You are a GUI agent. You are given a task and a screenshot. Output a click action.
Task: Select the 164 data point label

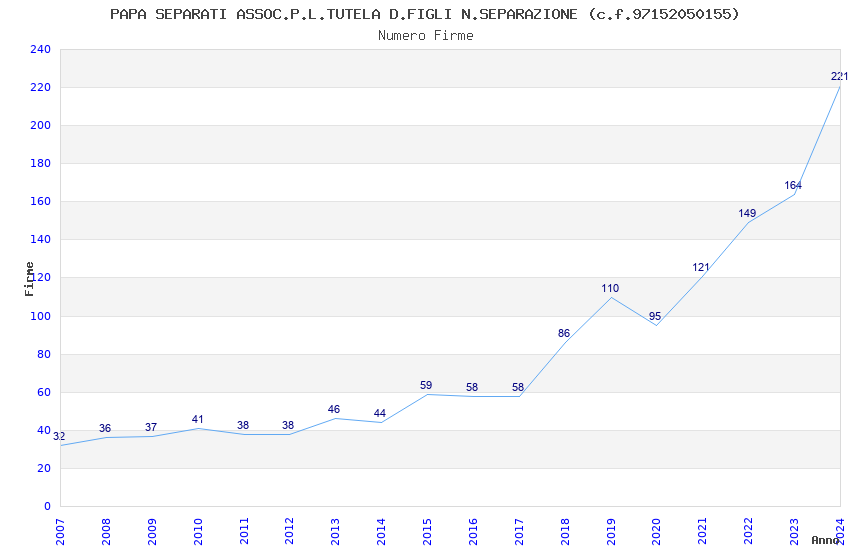tap(793, 185)
